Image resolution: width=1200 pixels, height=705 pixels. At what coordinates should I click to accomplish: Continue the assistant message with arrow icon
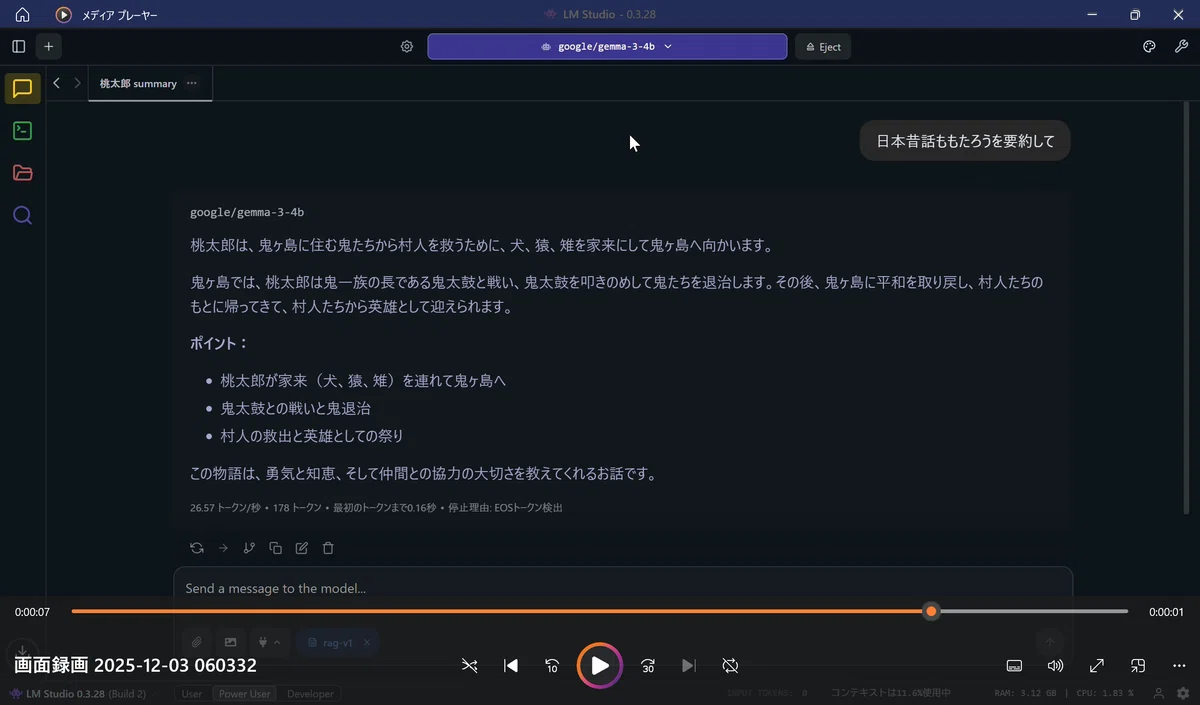pyautogui.click(x=223, y=548)
